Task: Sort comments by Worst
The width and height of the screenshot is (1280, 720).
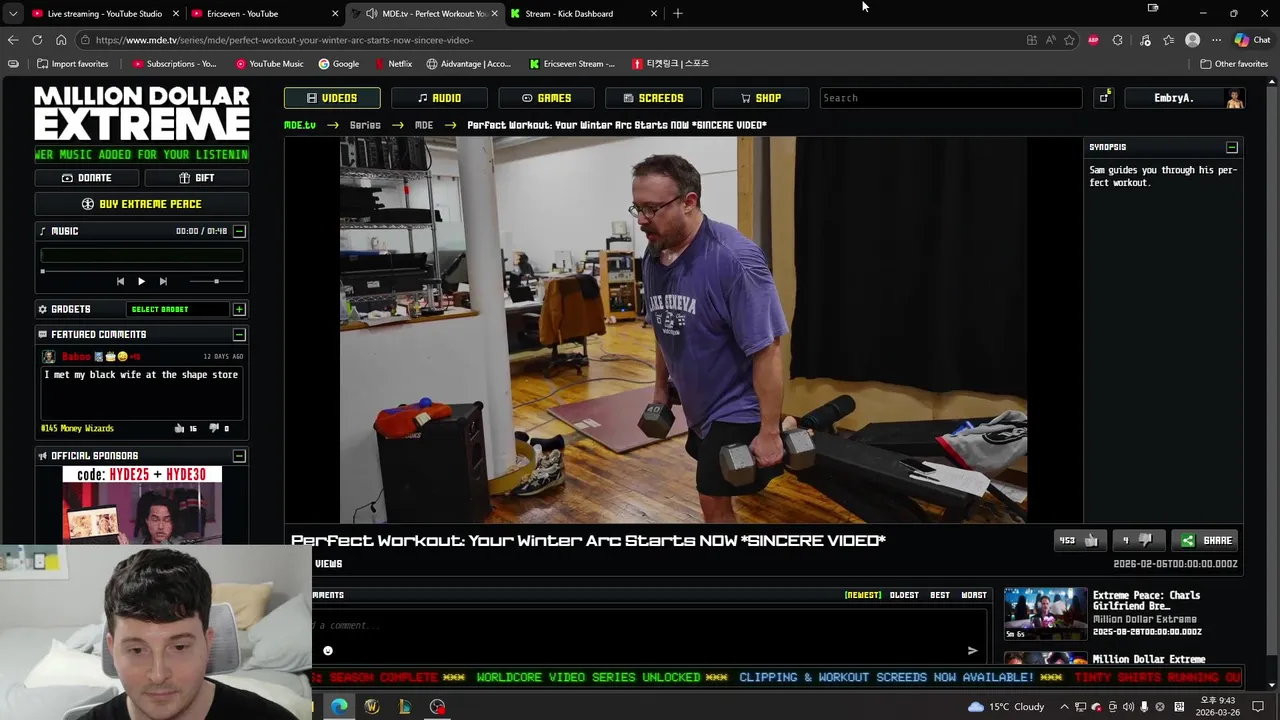Action: click(974, 595)
